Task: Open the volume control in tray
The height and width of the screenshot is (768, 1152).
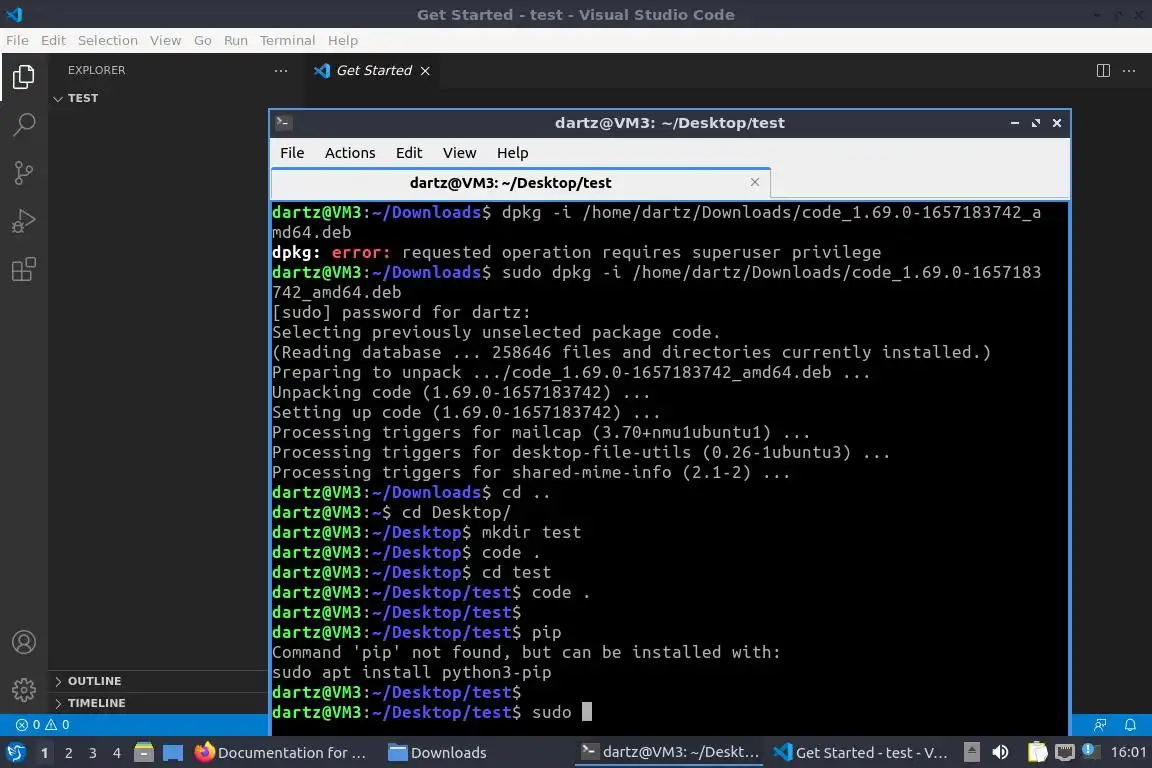Action: (x=1000, y=753)
